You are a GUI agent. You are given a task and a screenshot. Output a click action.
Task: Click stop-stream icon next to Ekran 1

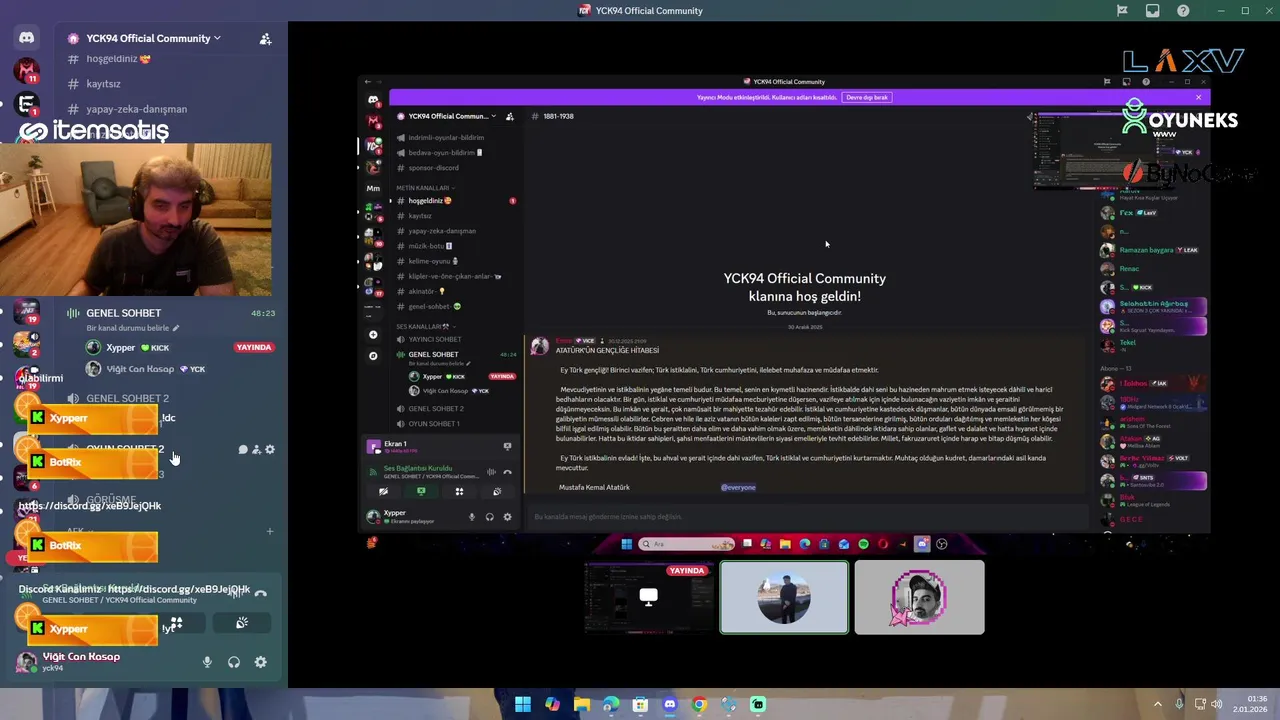click(507, 446)
